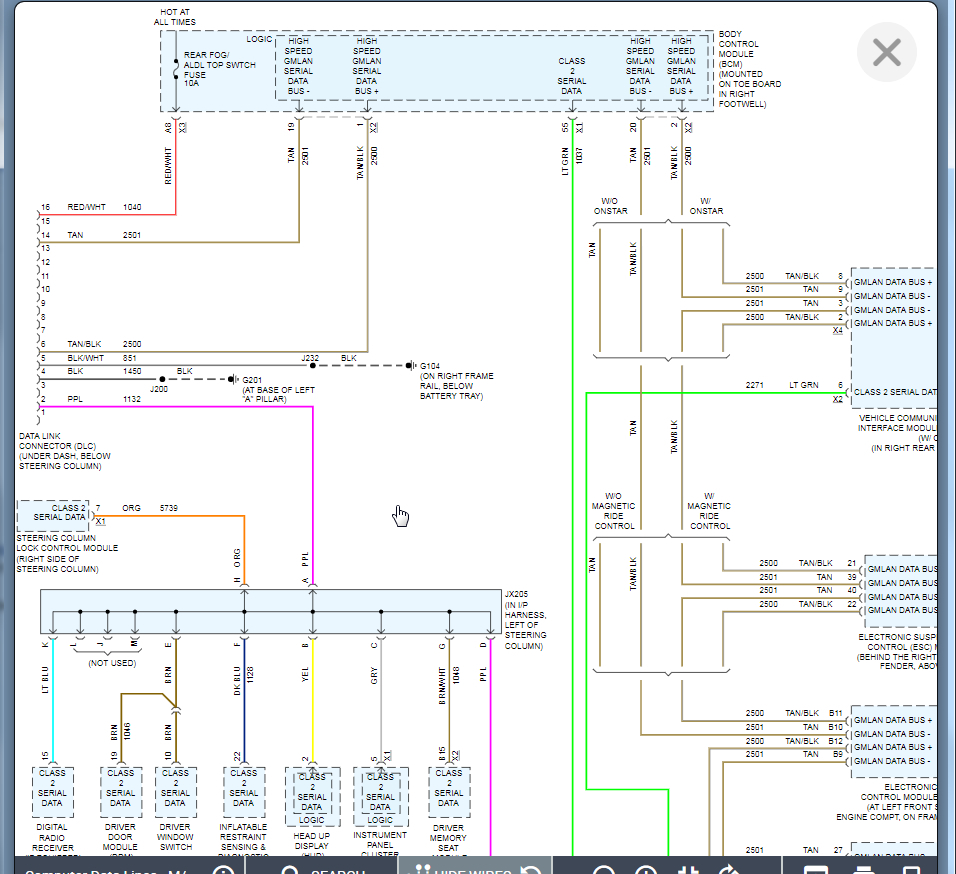Select the cyan LT BLU wire
The height and width of the screenshot is (874, 956).
tap(53, 700)
